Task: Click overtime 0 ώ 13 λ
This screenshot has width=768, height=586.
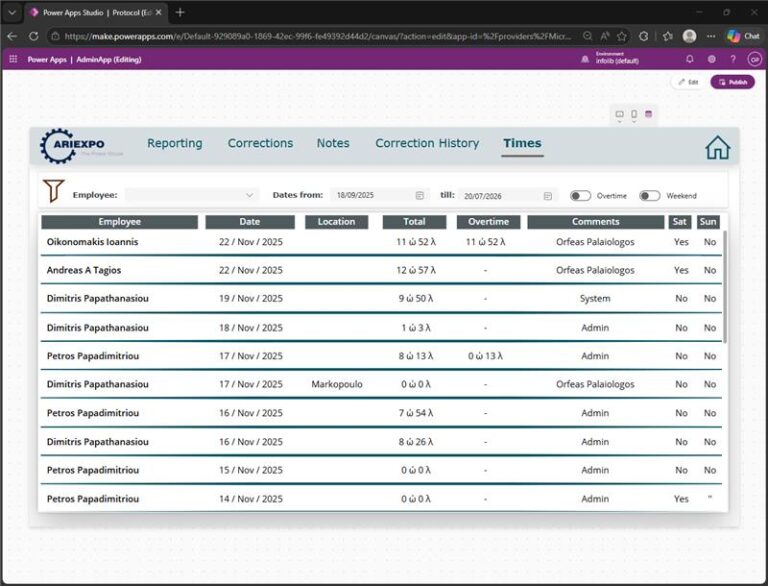Action: [x=485, y=356]
